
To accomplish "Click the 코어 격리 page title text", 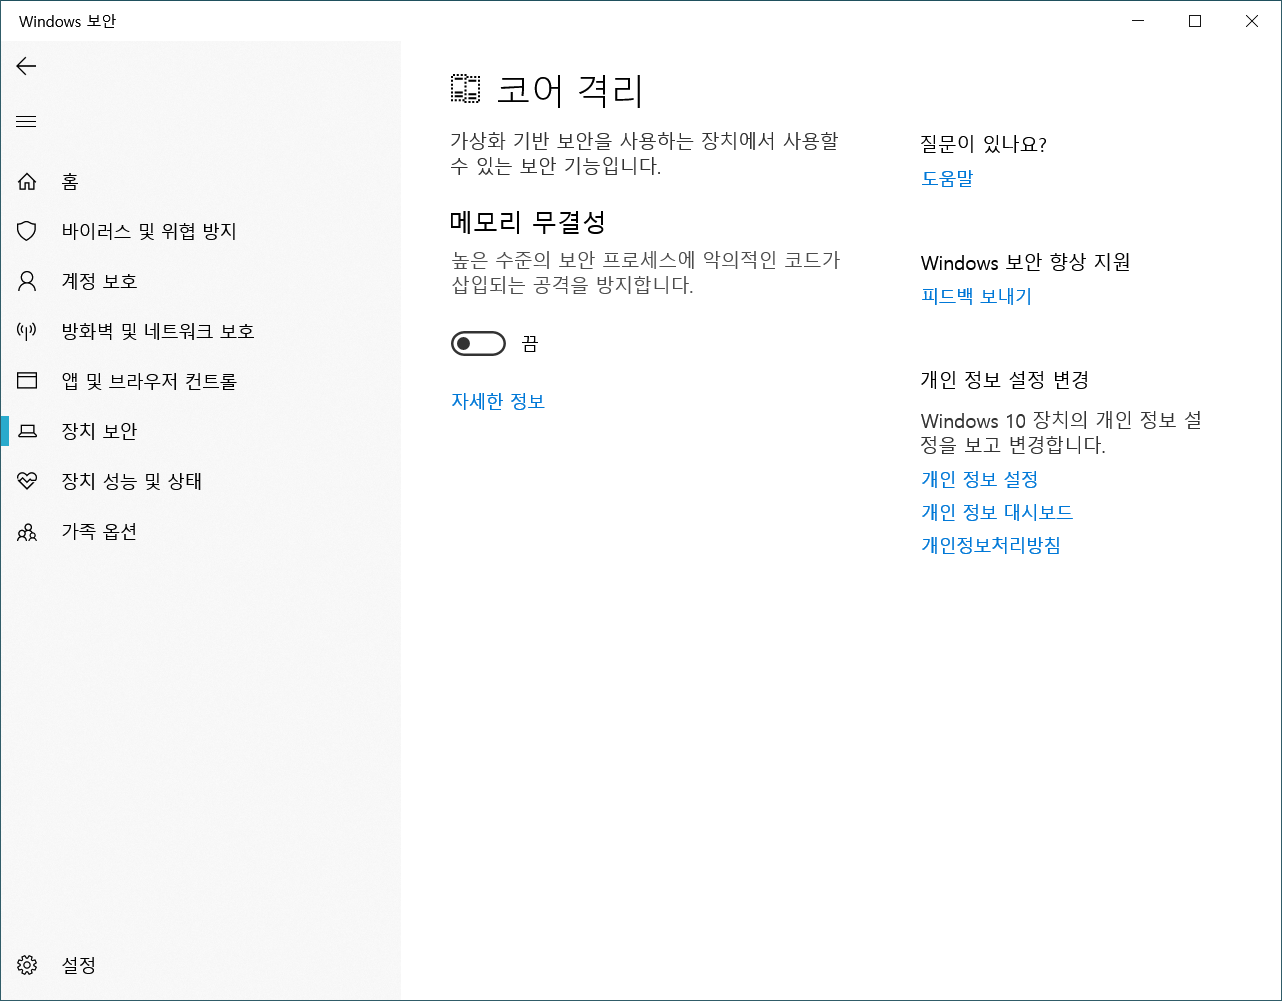I will tap(570, 90).
